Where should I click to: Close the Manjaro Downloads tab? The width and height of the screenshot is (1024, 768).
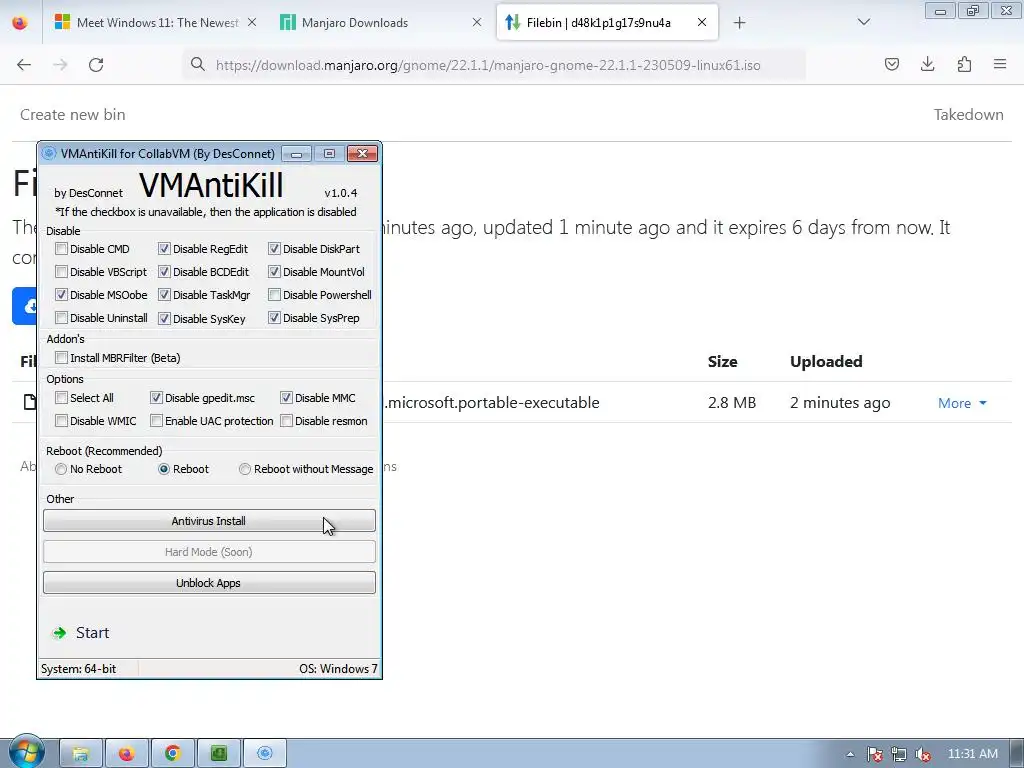[x=477, y=22]
